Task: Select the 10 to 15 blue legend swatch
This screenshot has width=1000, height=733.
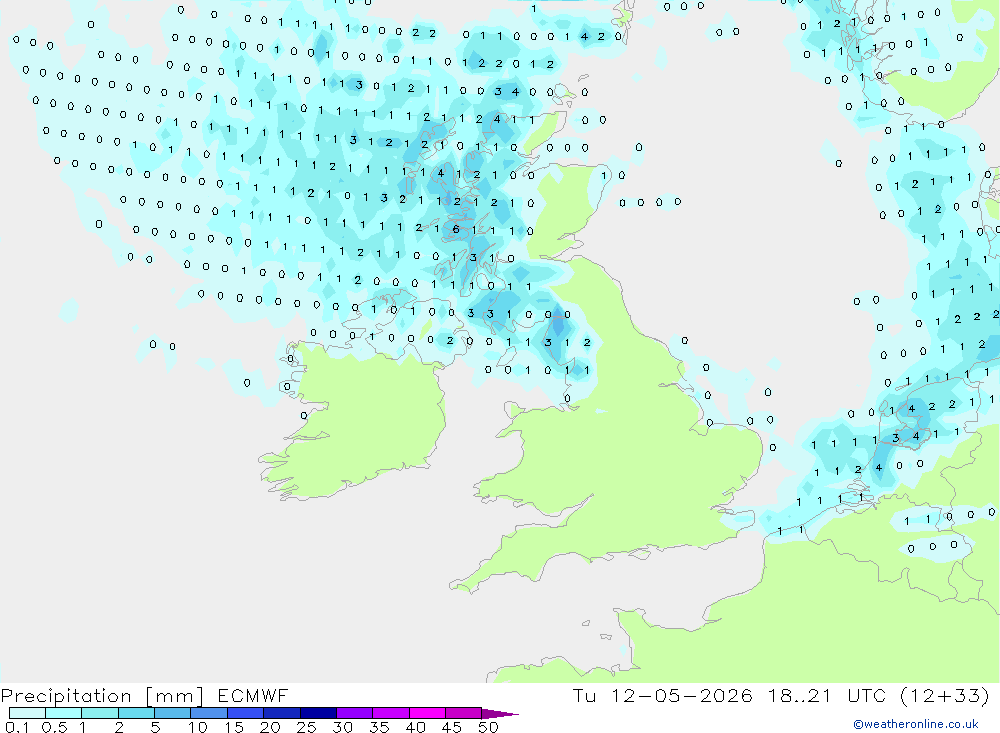Action: pos(209,713)
